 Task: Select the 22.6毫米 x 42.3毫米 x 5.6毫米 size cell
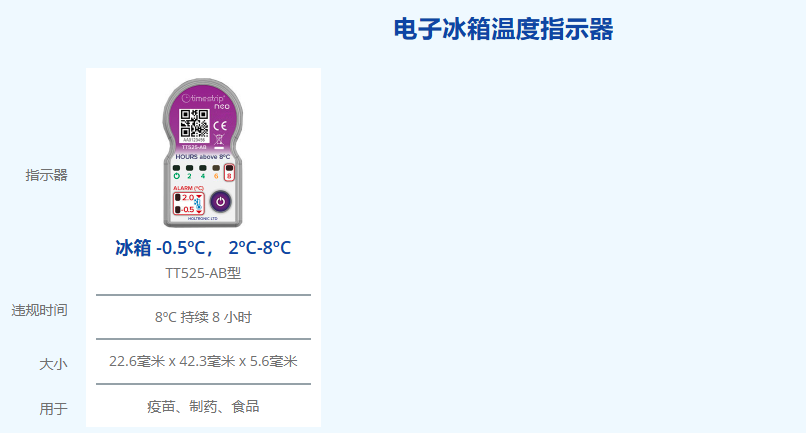point(203,362)
